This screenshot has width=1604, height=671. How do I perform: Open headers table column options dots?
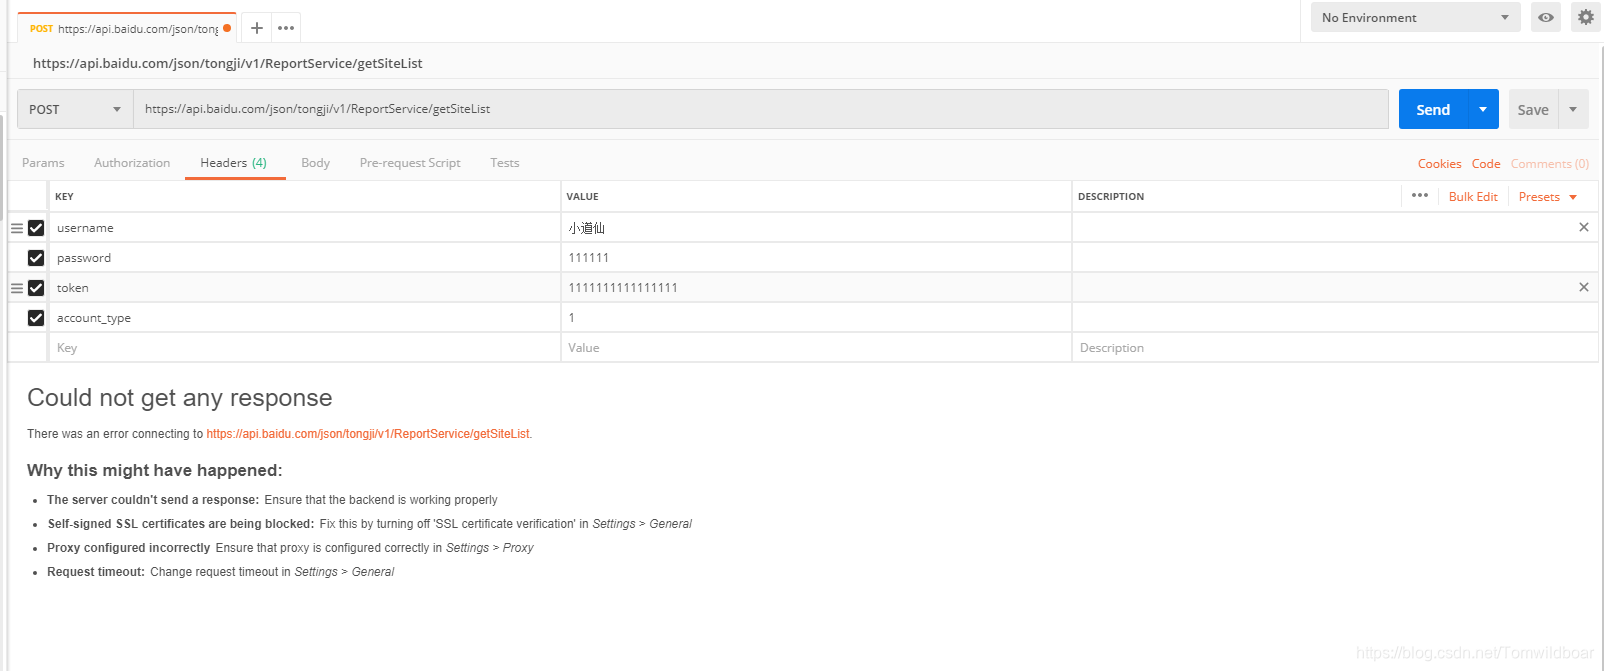coord(1420,195)
